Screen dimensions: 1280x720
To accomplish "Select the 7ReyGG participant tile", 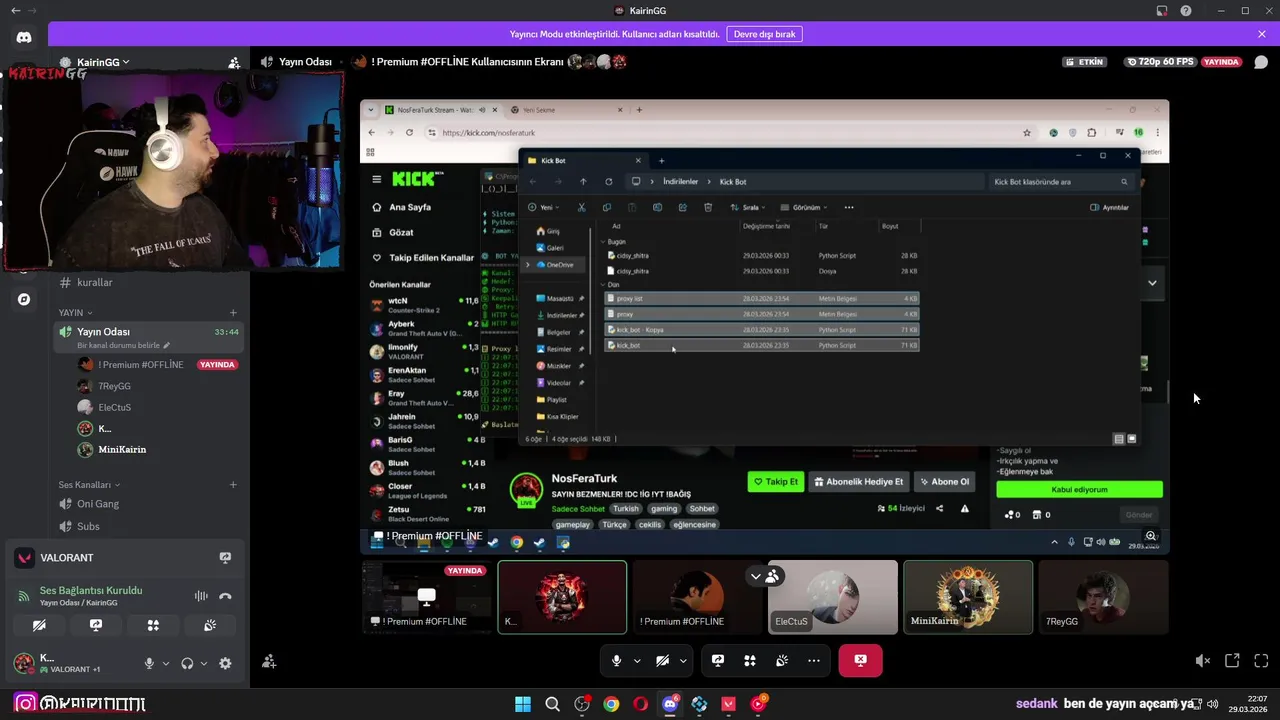I will (x=1103, y=597).
